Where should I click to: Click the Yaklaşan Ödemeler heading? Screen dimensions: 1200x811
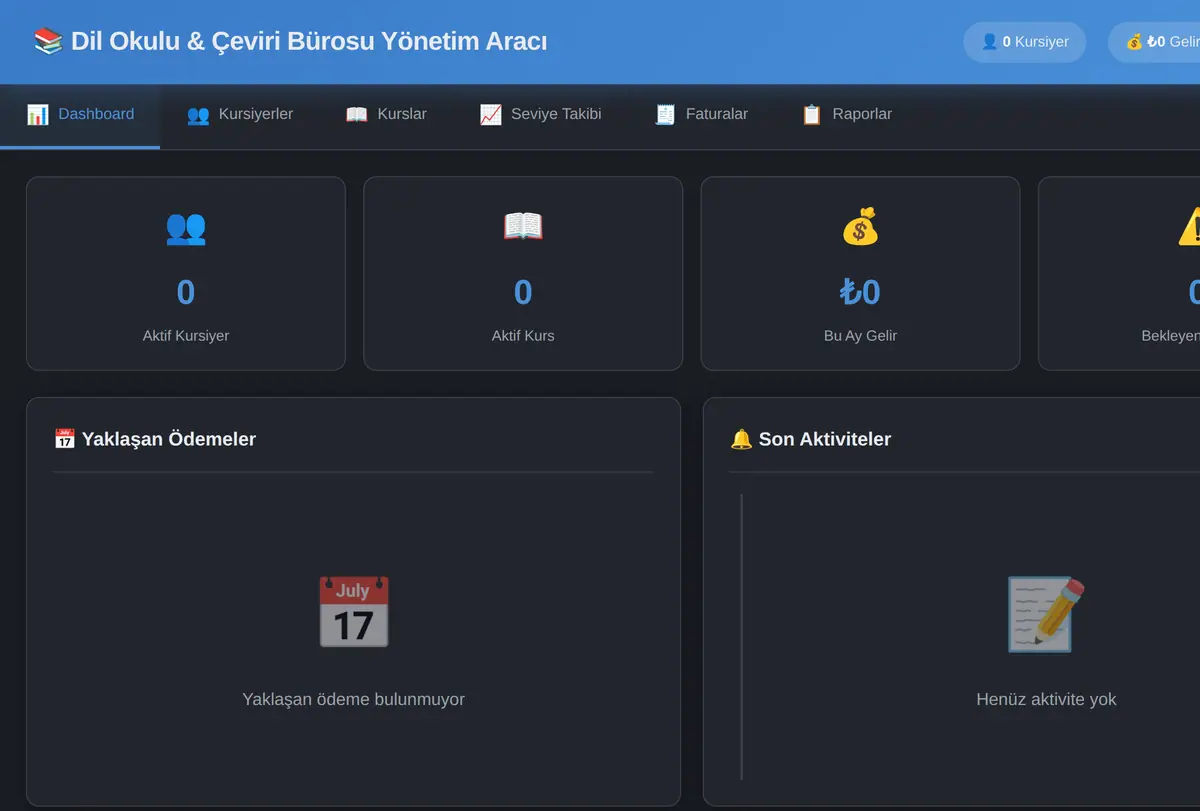(169, 439)
